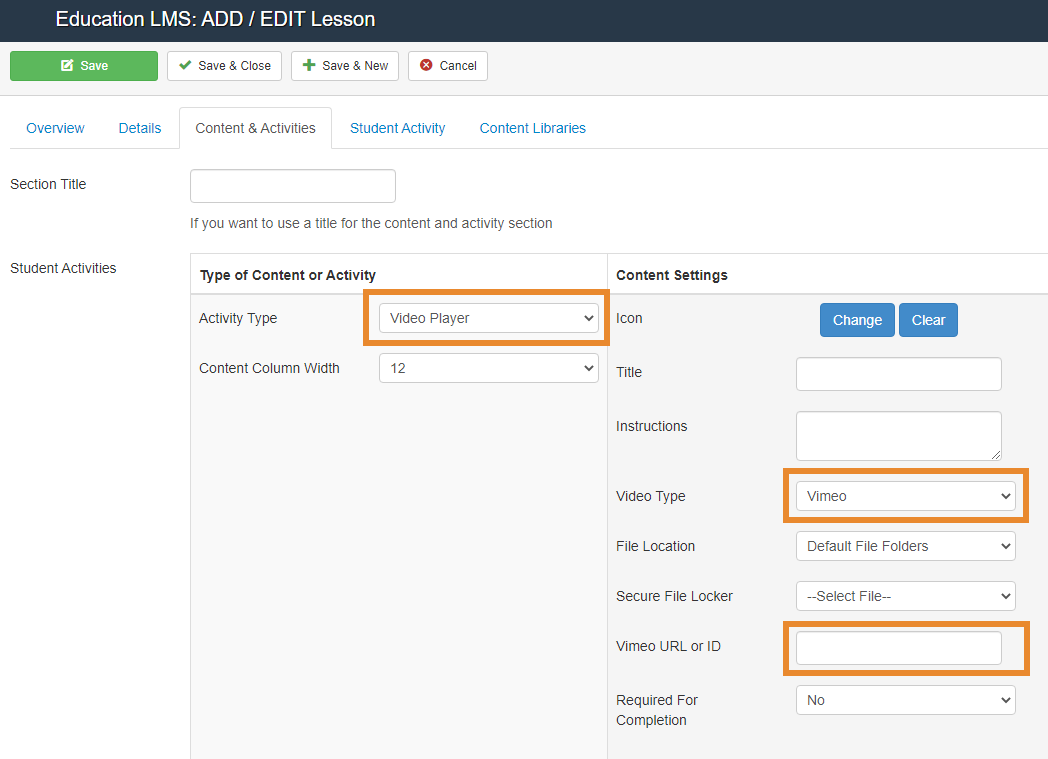Open the Video Type dropdown
1048x759 pixels.
point(905,496)
